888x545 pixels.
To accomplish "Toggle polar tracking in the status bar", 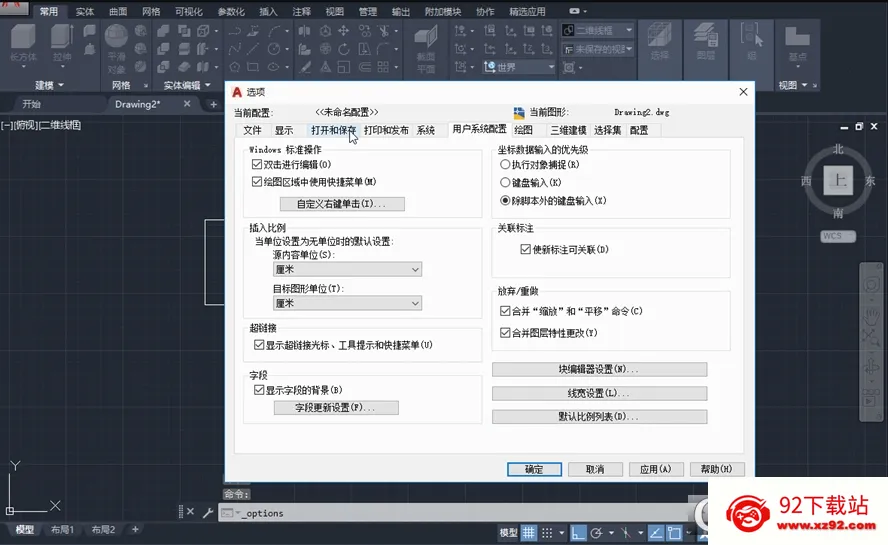I will pyautogui.click(x=596, y=533).
